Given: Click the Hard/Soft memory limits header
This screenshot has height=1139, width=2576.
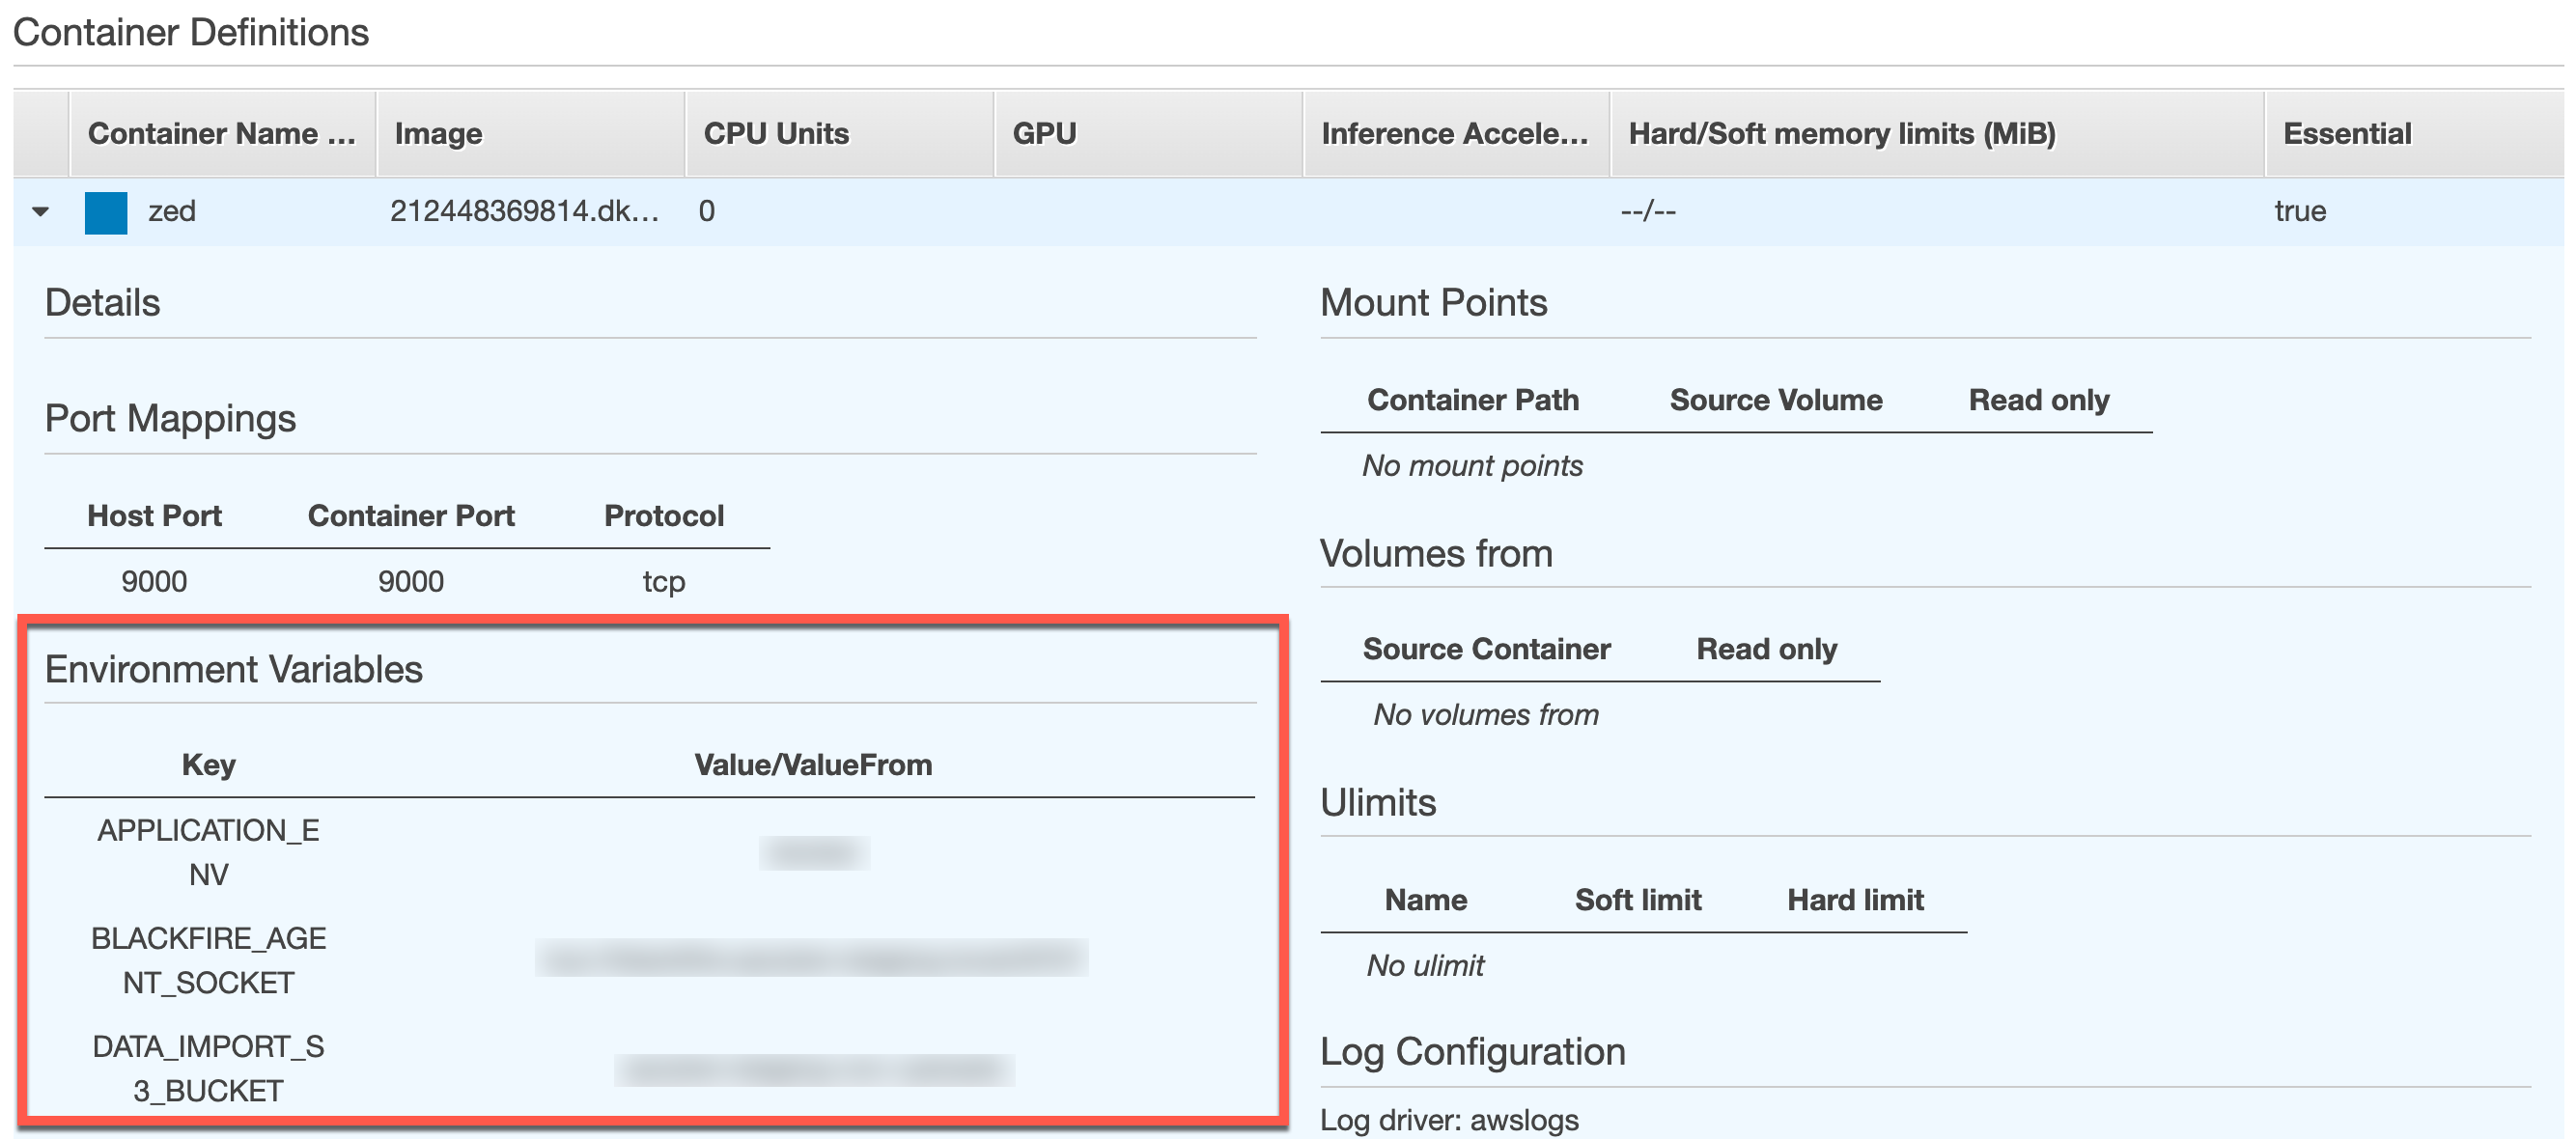Looking at the screenshot, I should (1841, 132).
